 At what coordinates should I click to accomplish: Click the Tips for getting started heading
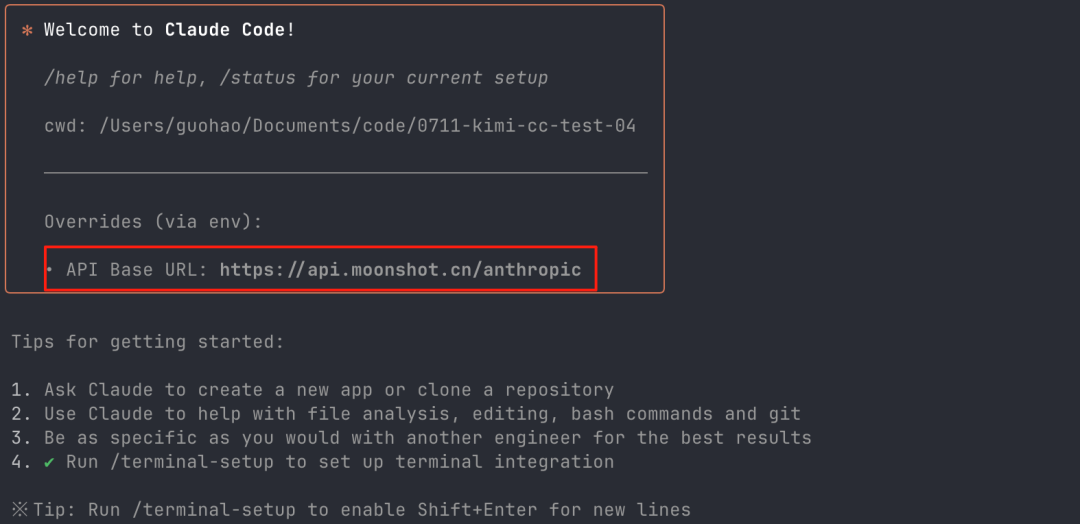[x=147, y=342]
